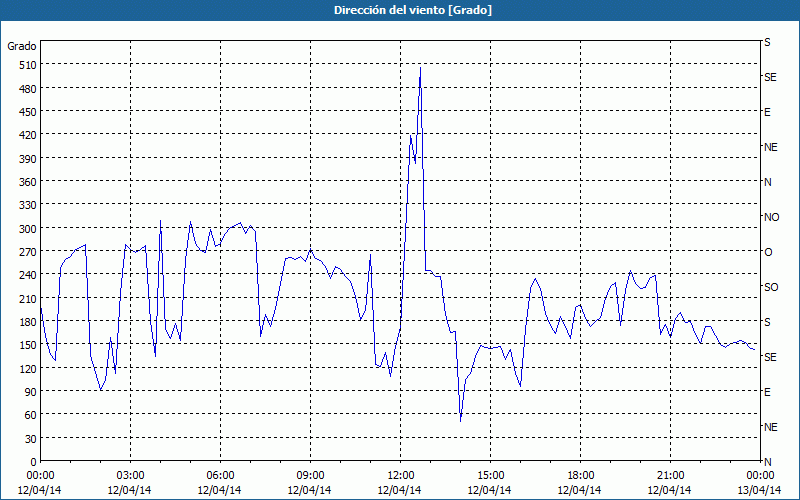
Task: Click the 12/04/14 date below 12:00
Action: pyautogui.click(x=399, y=490)
